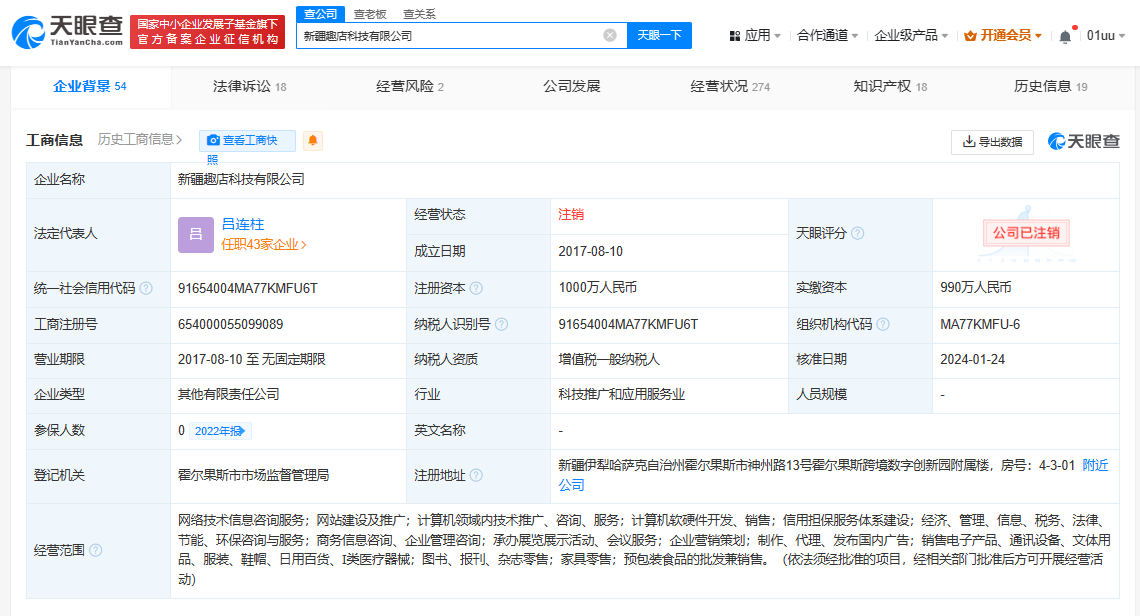Click help icon next to 纳税人识别号

(x=501, y=325)
